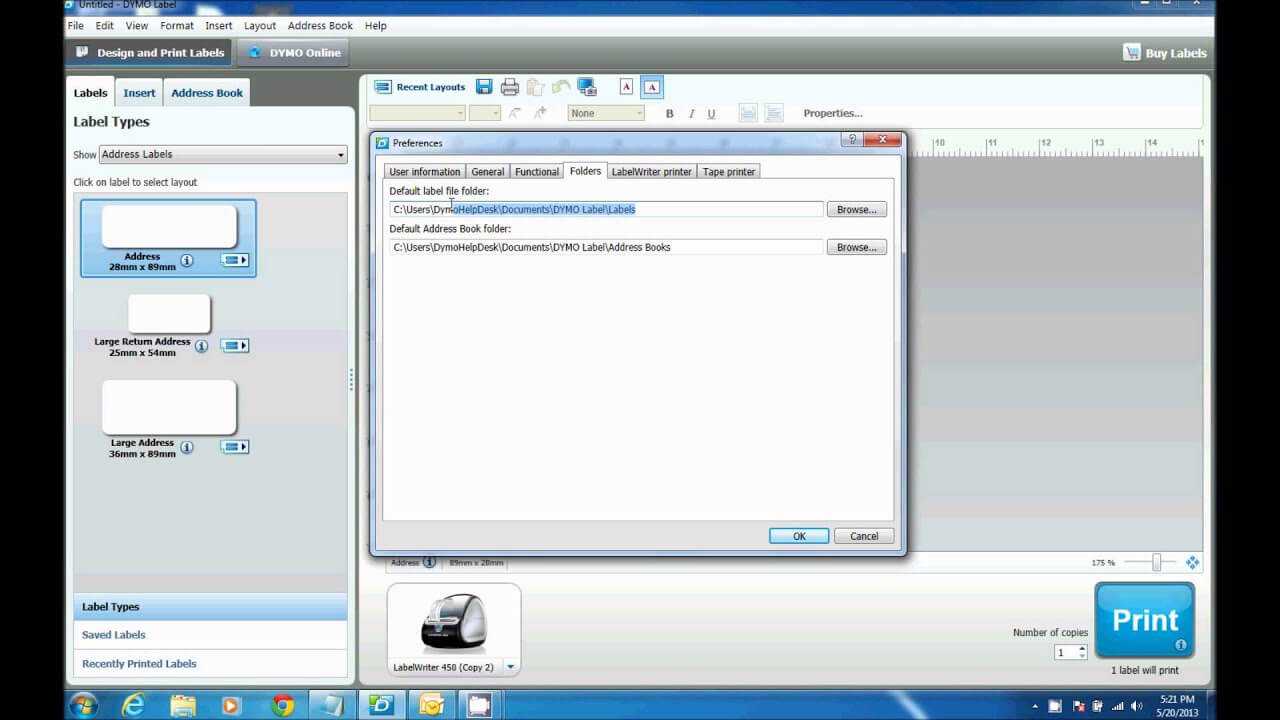Click the screen capture icon in the toolbar
The width and height of the screenshot is (1280, 720).
click(587, 87)
